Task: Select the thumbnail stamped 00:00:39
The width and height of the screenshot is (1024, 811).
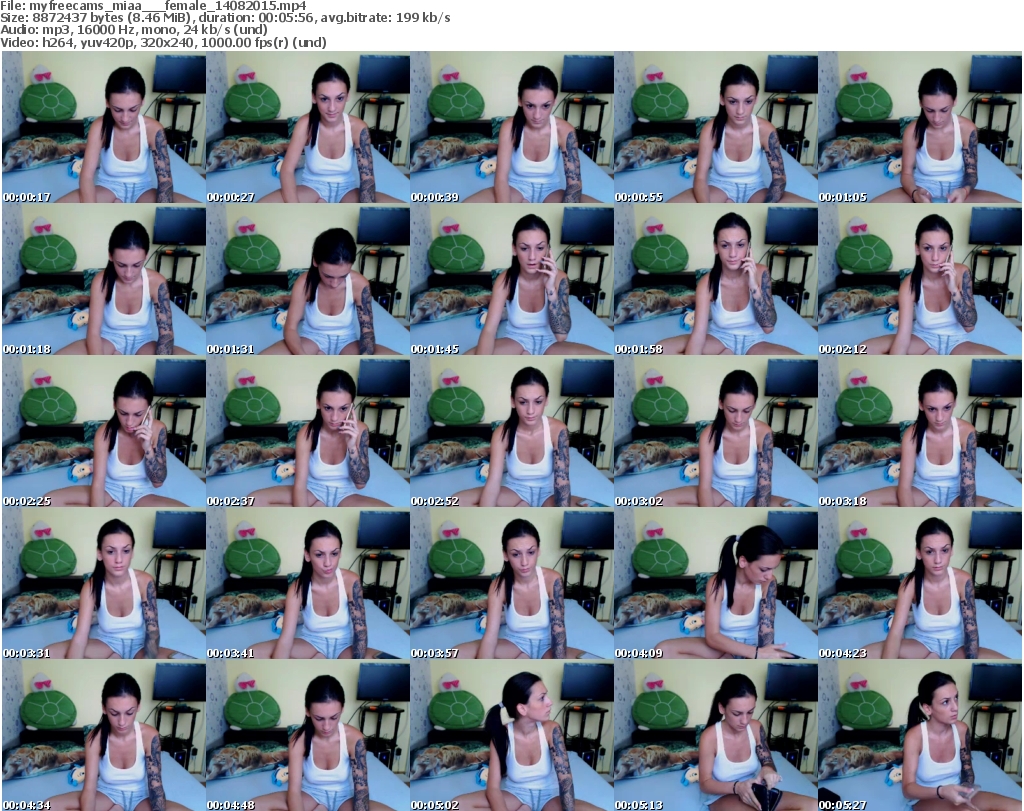Action: (x=512, y=127)
